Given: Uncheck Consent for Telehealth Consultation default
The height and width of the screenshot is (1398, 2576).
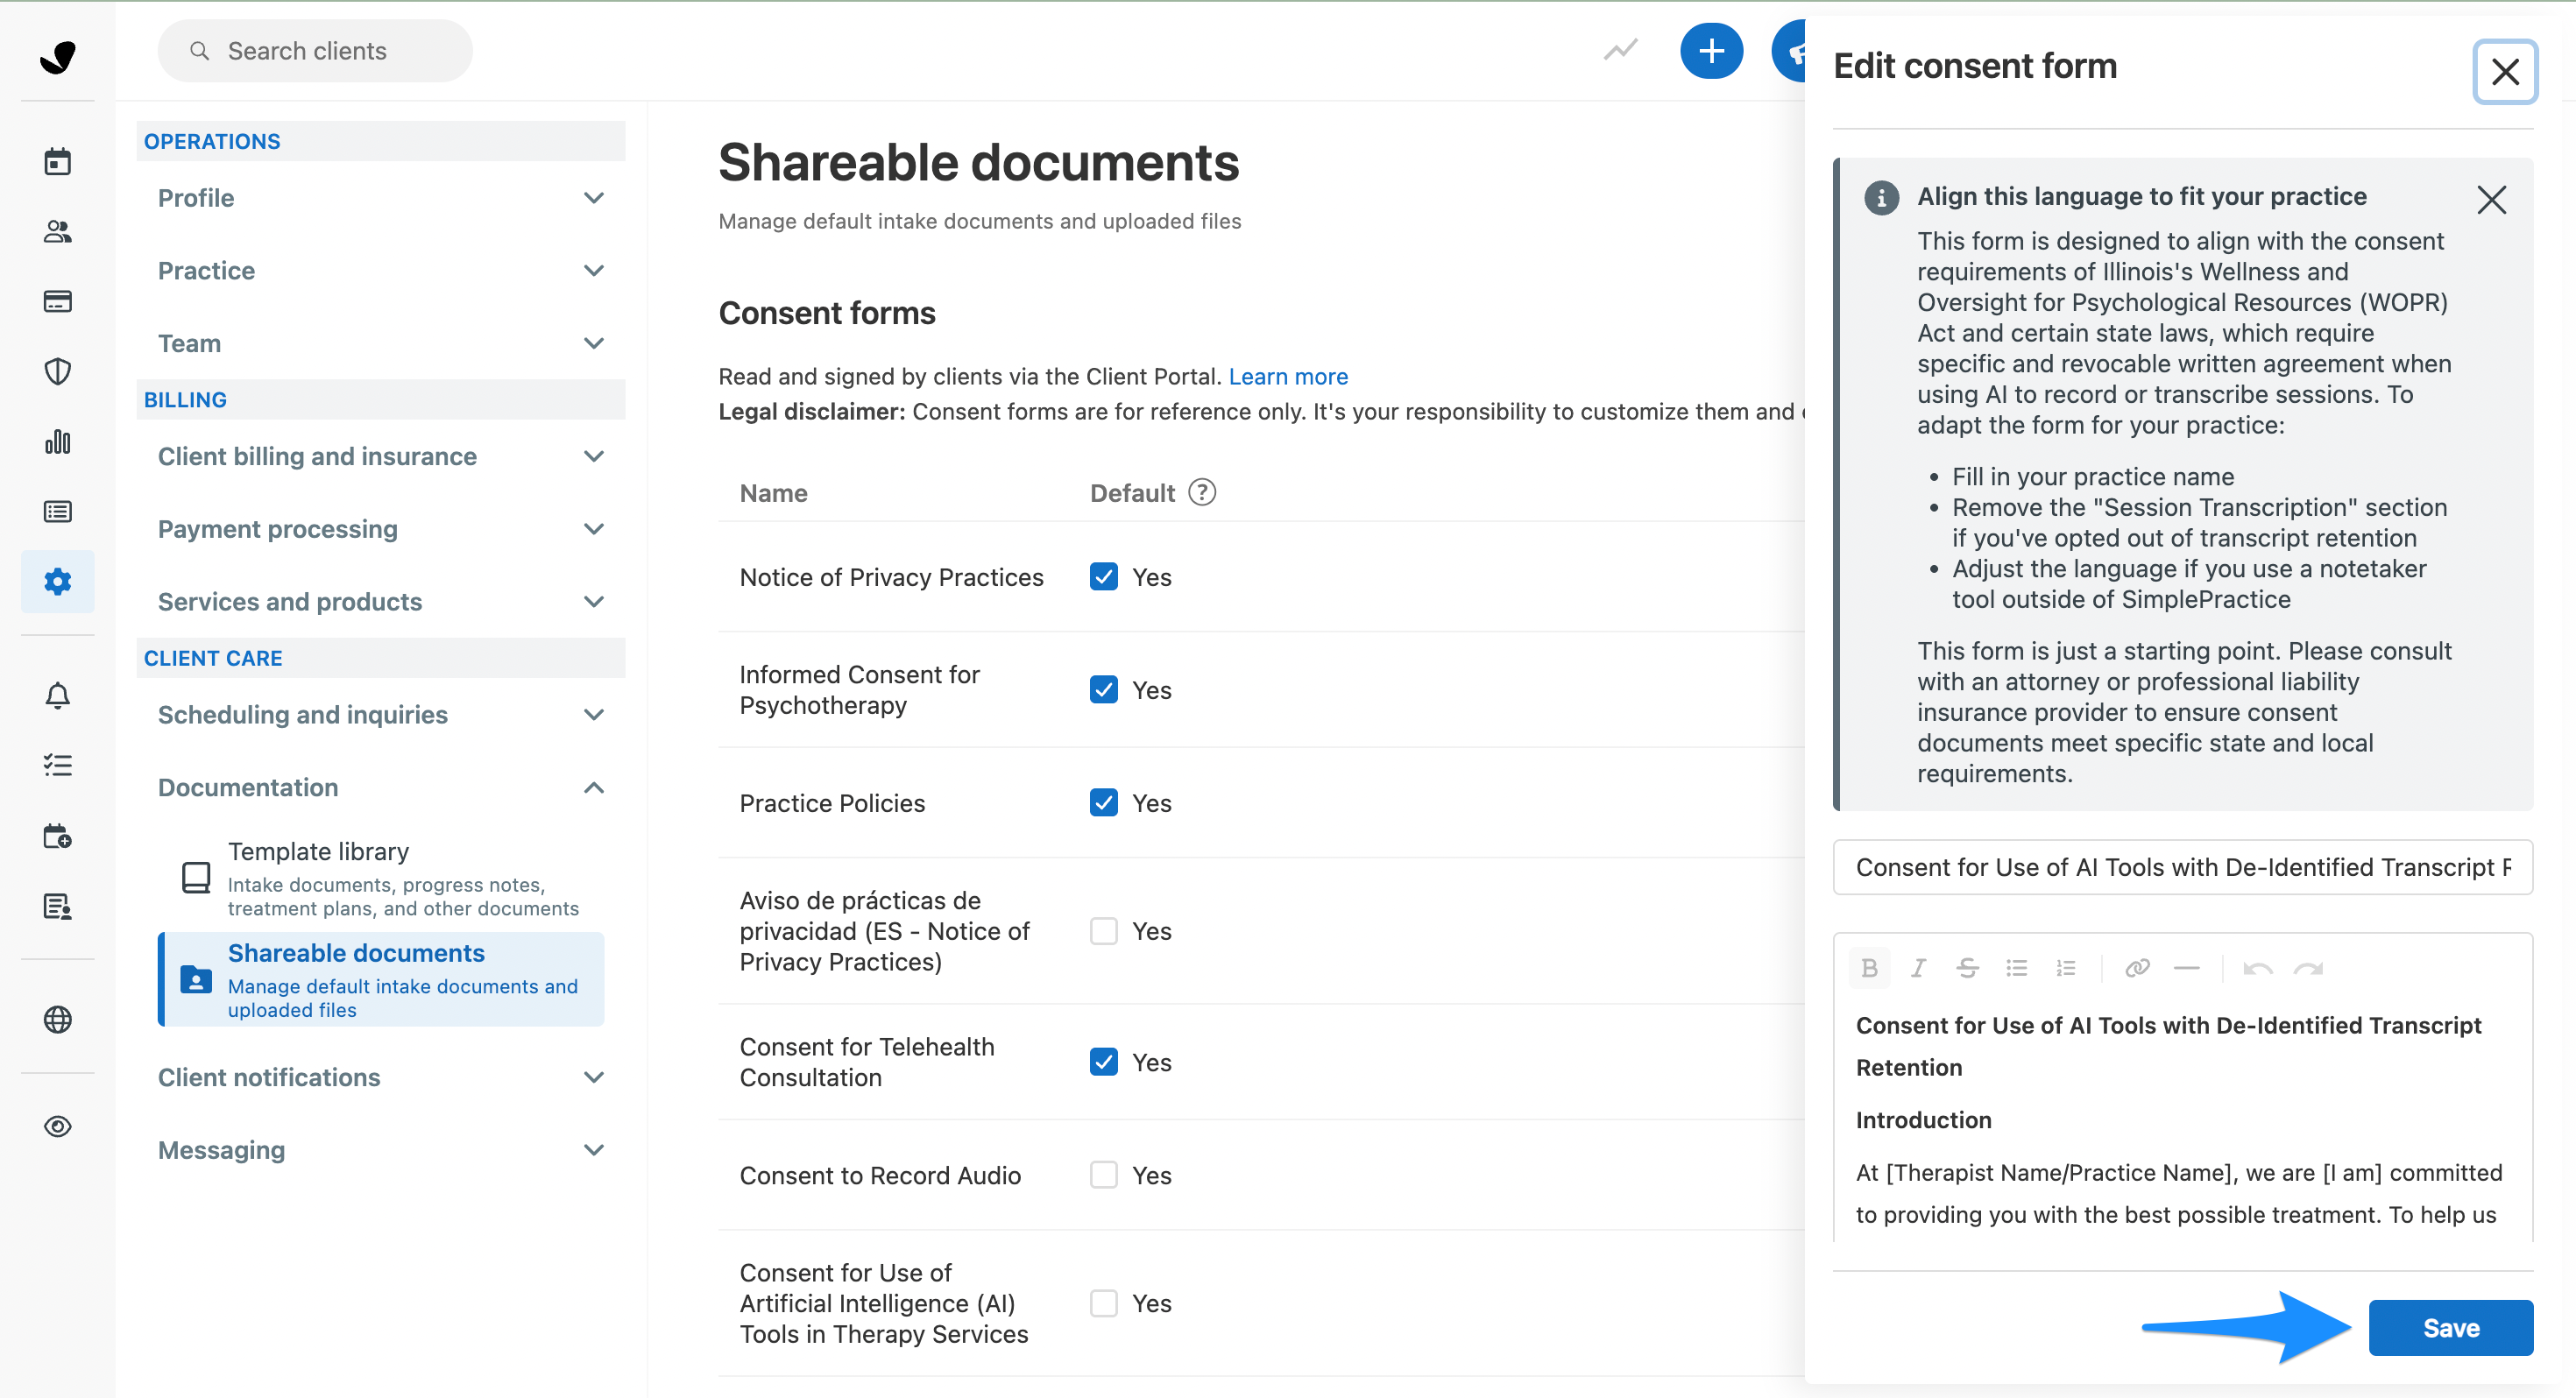Looking at the screenshot, I should 1103,1061.
